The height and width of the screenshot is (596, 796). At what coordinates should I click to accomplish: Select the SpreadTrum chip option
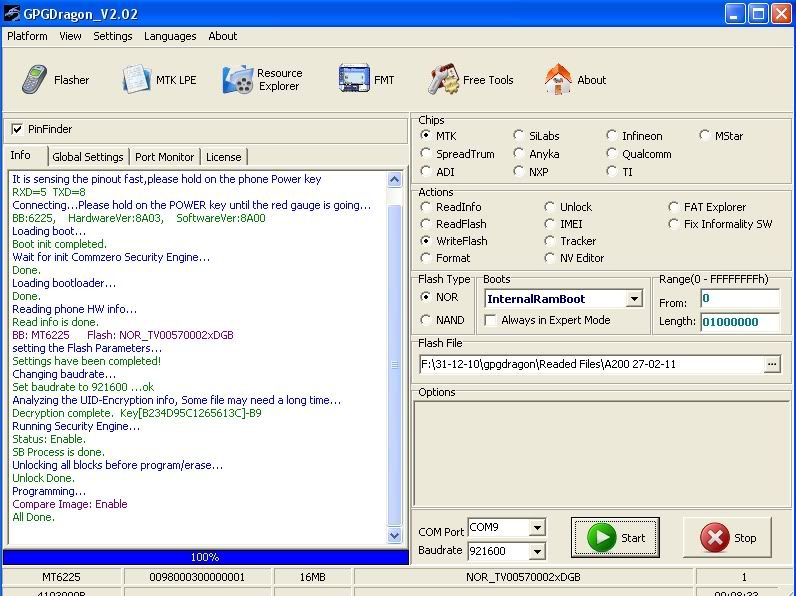click(x=425, y=153)
